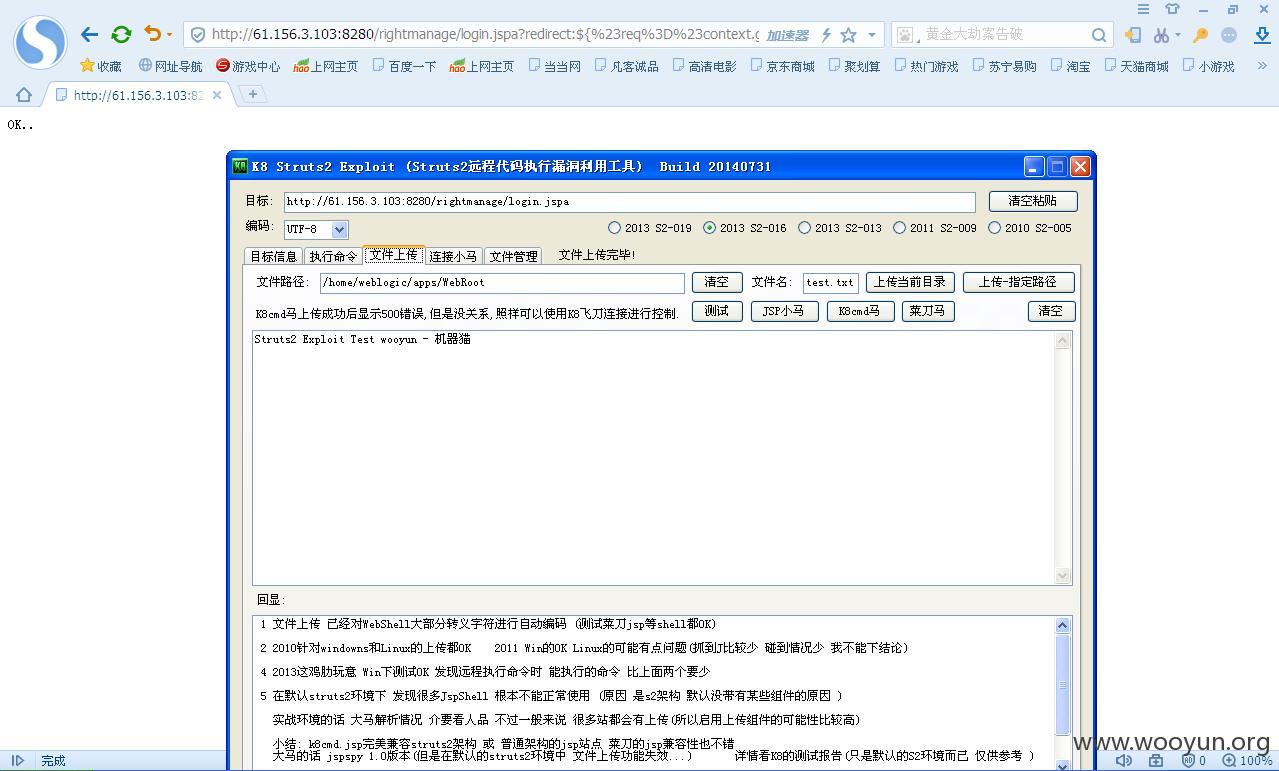Open the address bar history dropdown arrow

[x=872, y=35]
